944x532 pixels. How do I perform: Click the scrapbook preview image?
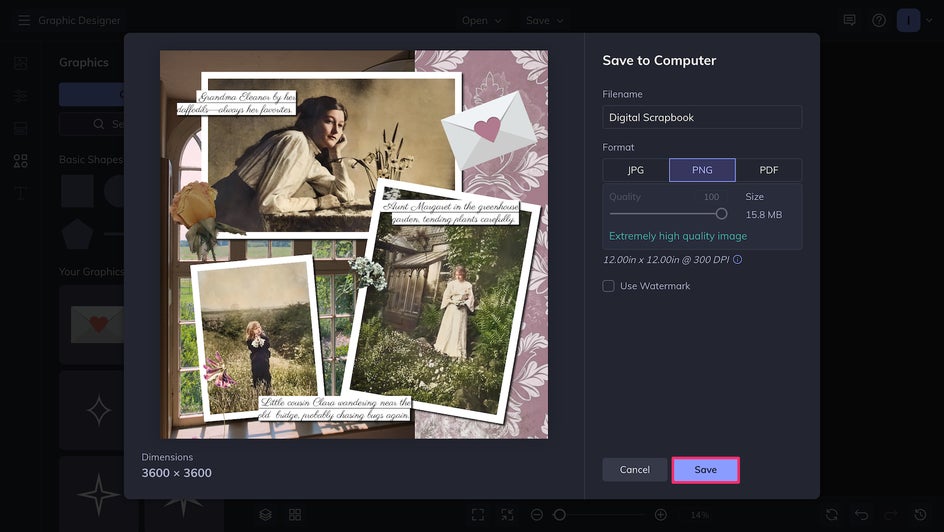point(354,244)
